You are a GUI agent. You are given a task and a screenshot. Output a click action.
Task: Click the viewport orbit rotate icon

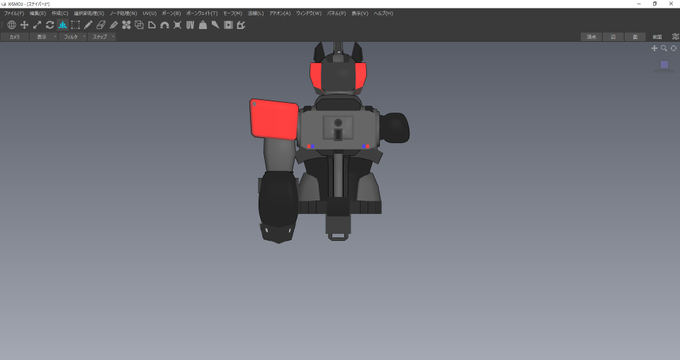(x=673, y=48)
